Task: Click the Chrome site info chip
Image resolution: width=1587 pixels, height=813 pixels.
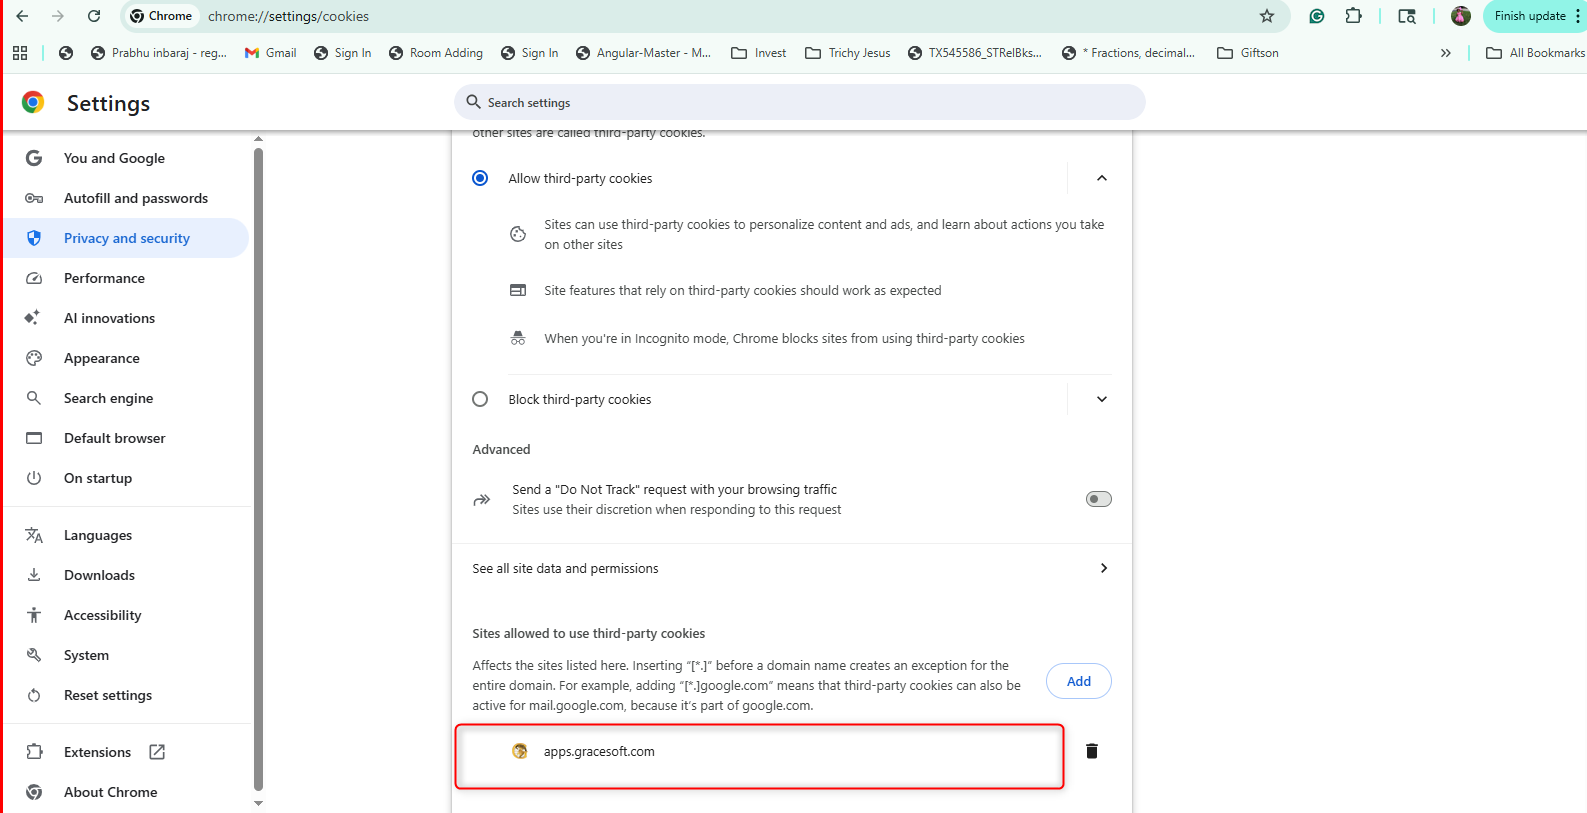Action: (x=161, y=16)
